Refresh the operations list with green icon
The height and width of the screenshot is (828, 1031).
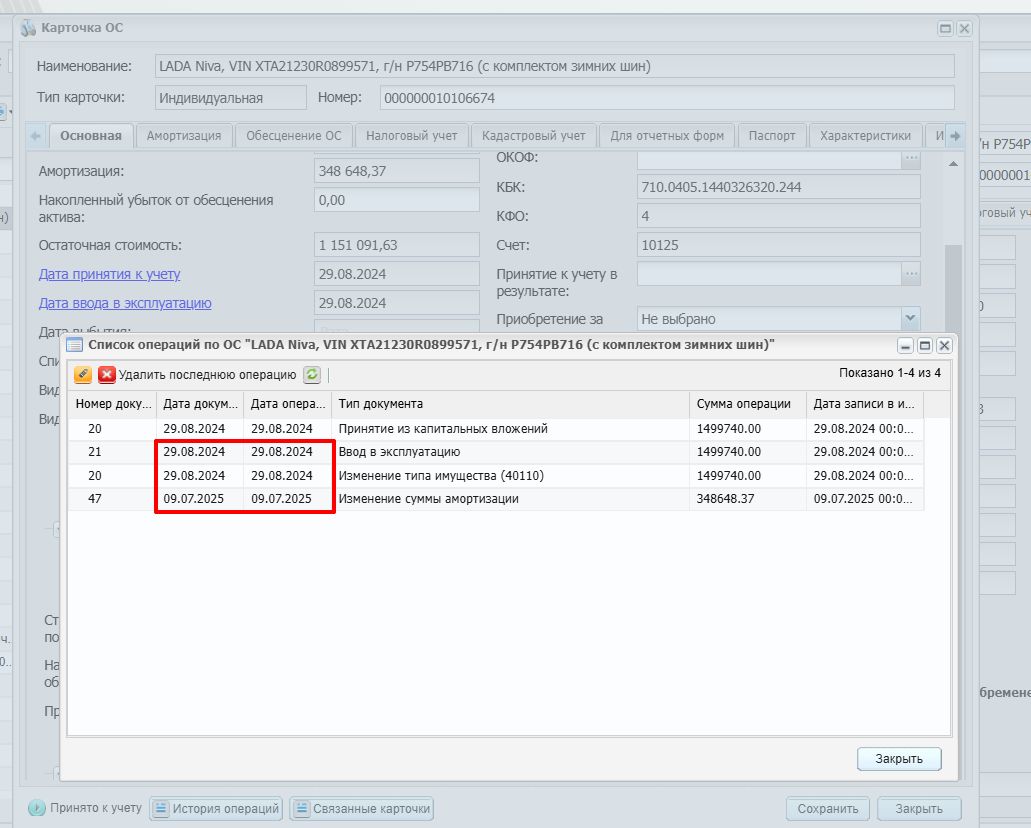pyautogui.click(x=312, y=375)
